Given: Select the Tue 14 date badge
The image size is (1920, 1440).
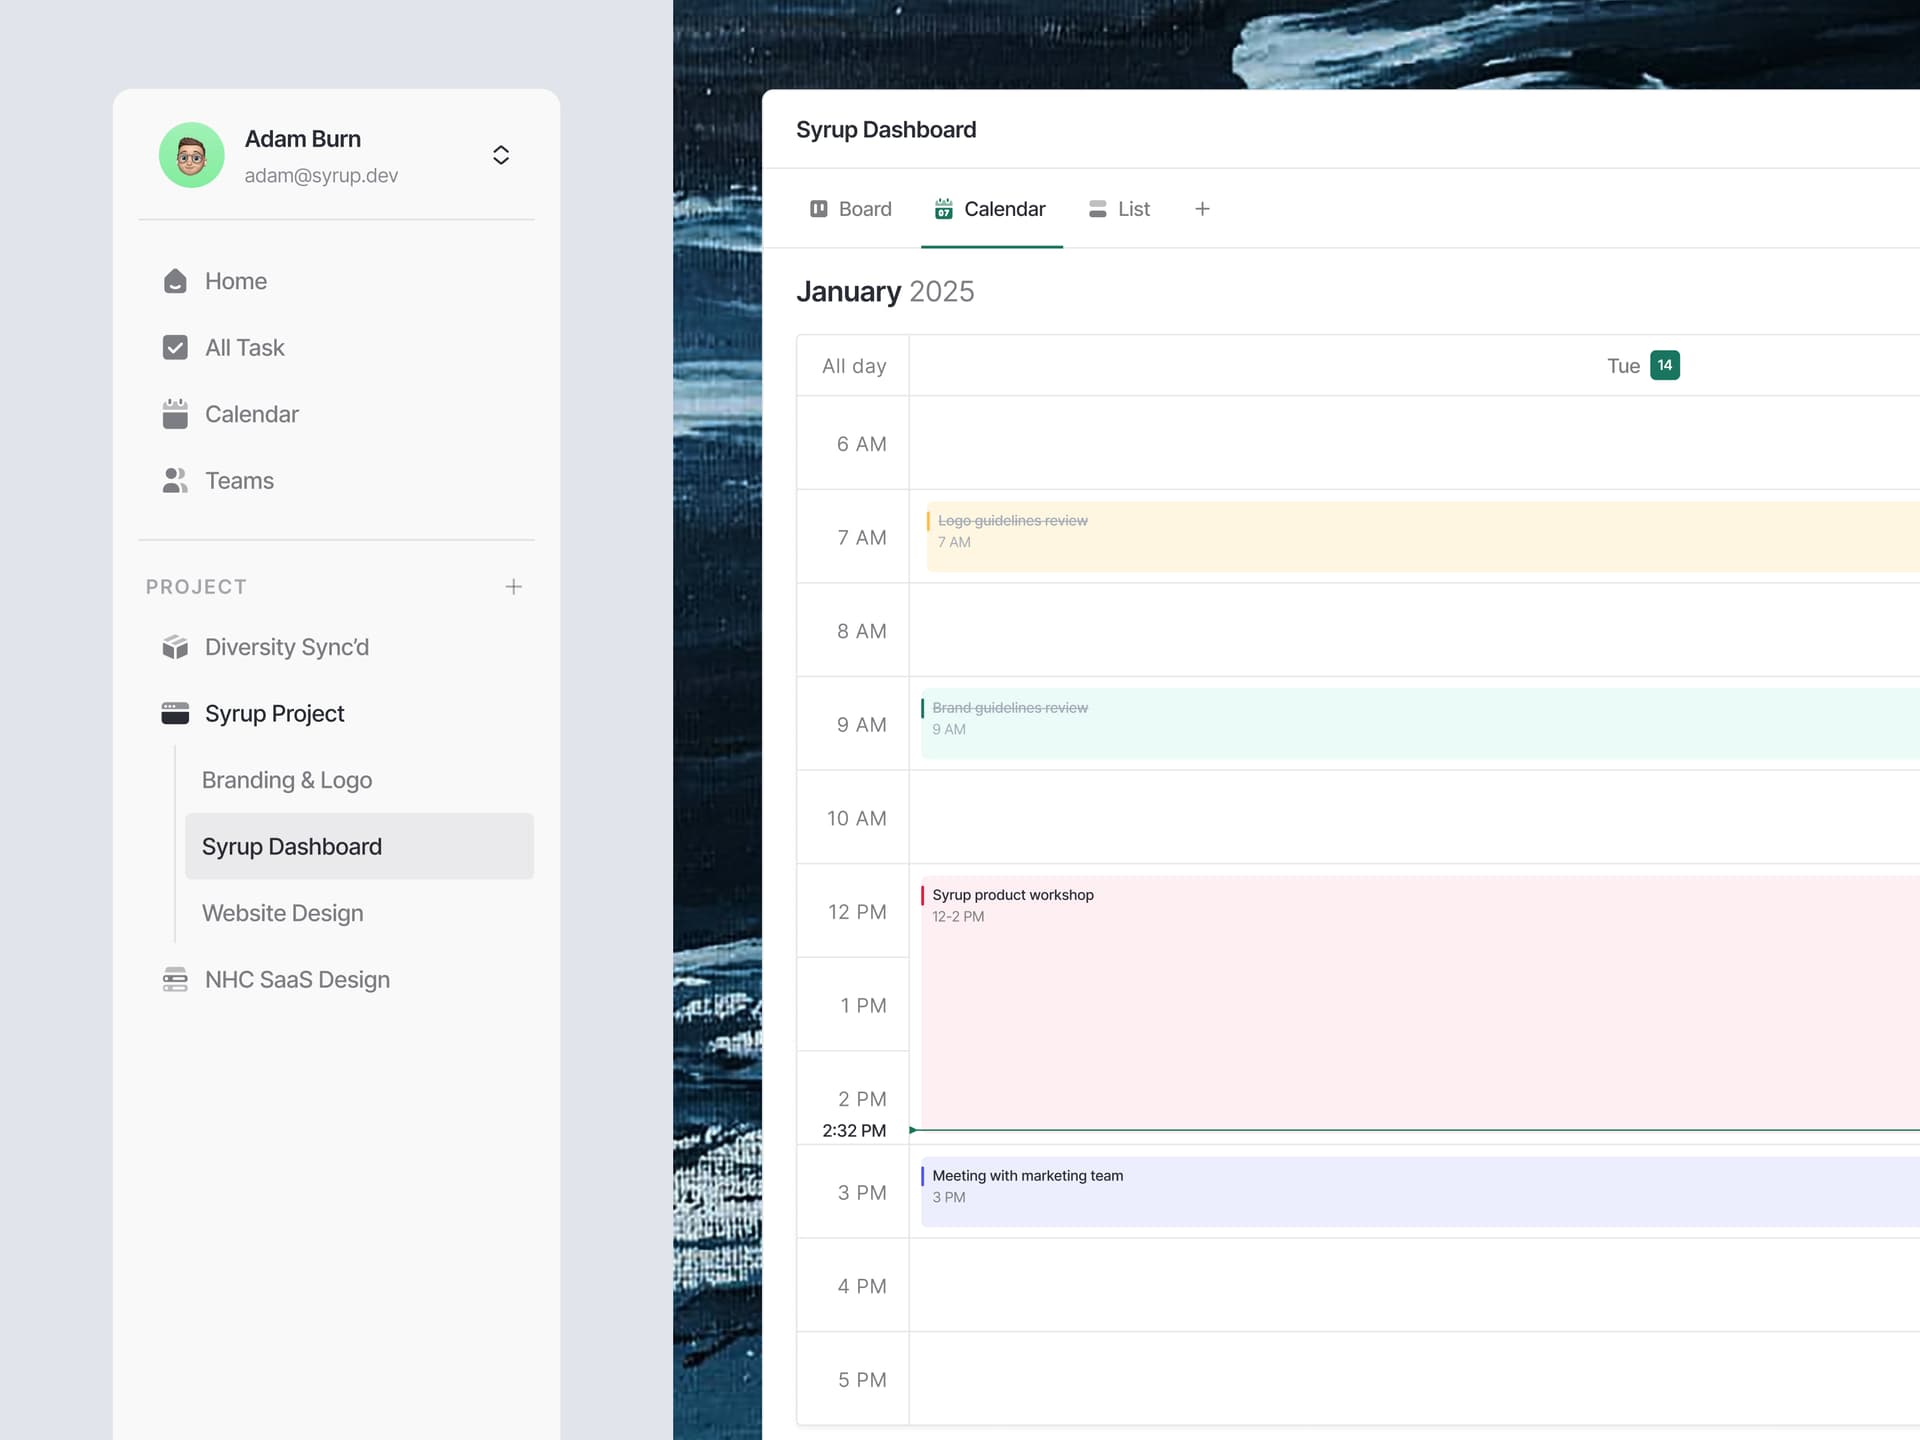Looking at the screenshot, I should click(1664, 365).
